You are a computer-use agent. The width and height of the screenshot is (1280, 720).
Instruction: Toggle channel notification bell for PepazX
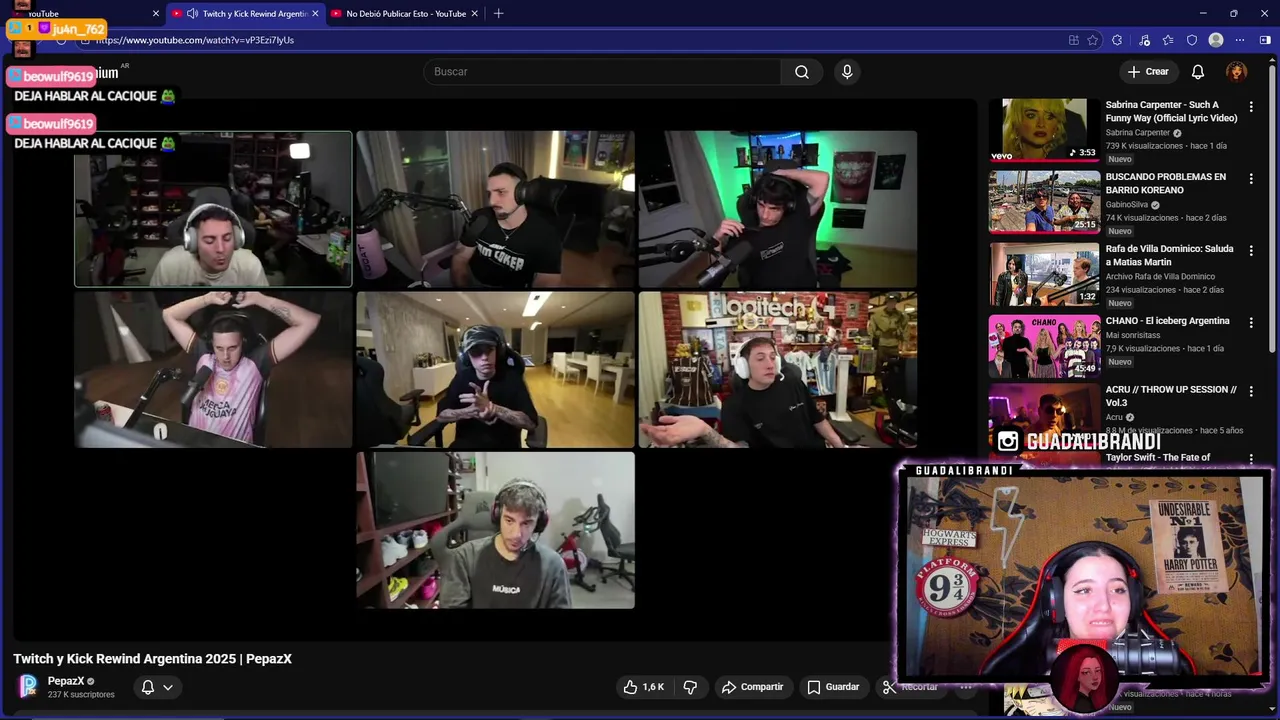coord(148,687)
